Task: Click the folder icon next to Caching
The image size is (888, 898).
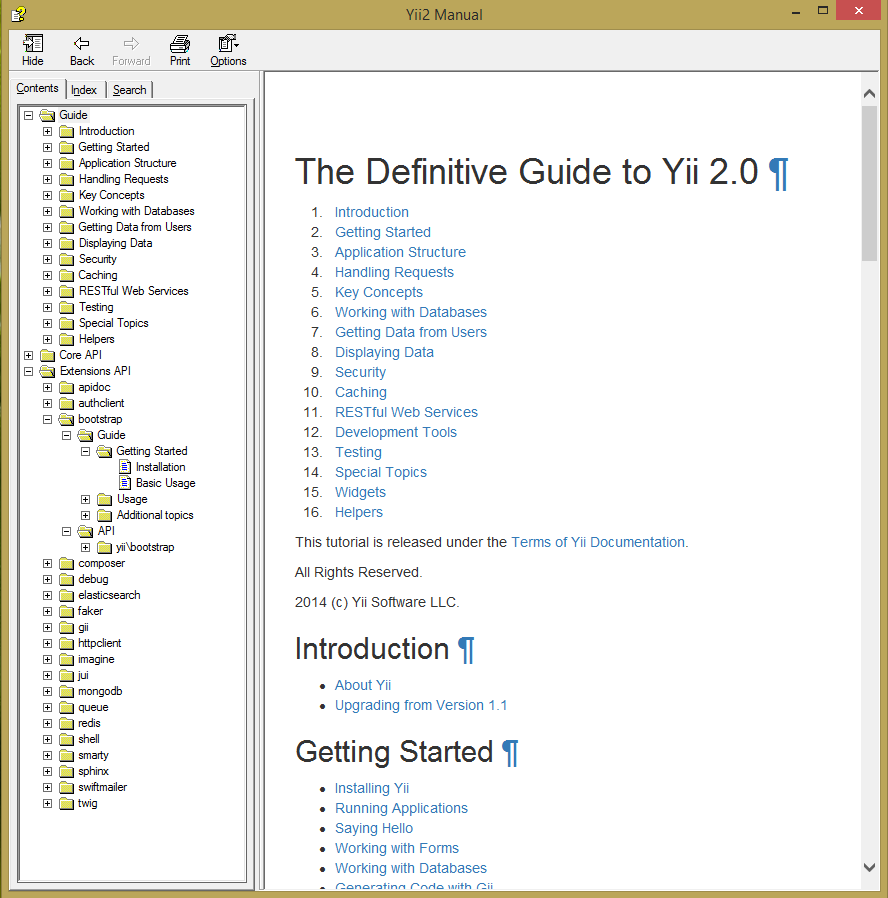Action: point(66,275)
